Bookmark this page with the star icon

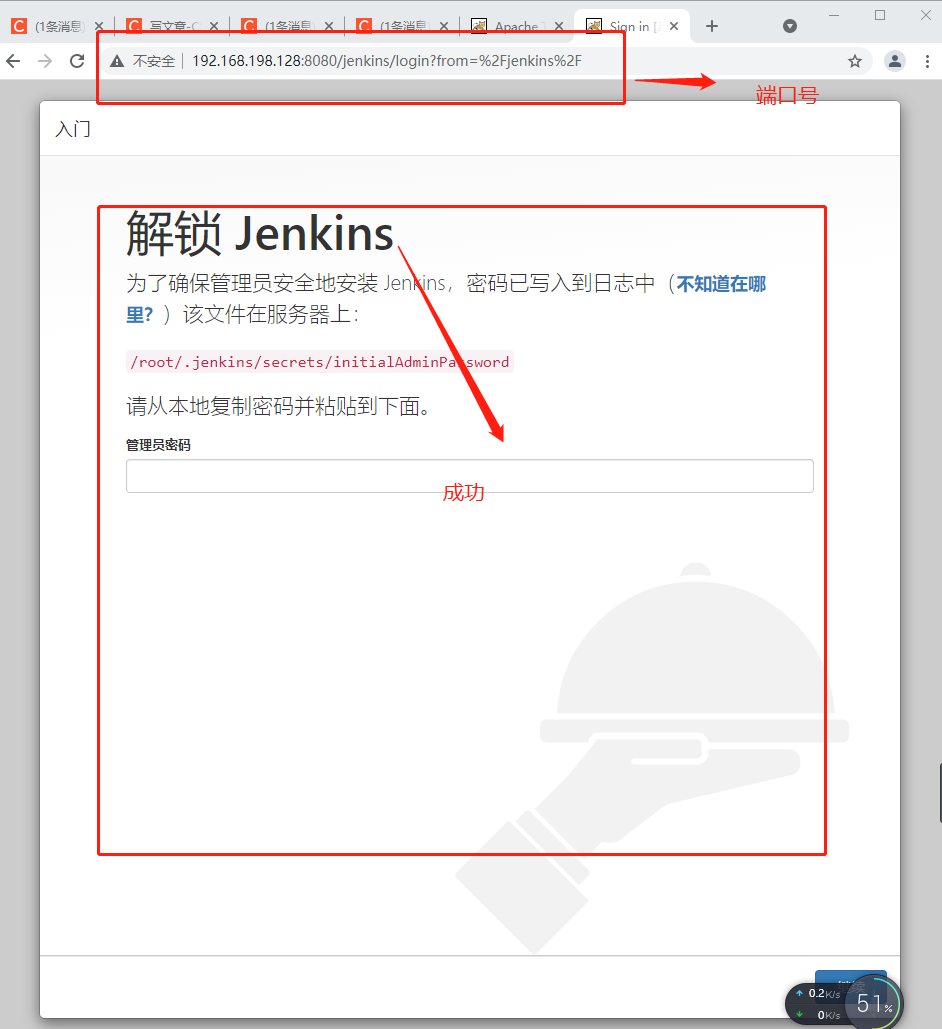pos(854,61)
